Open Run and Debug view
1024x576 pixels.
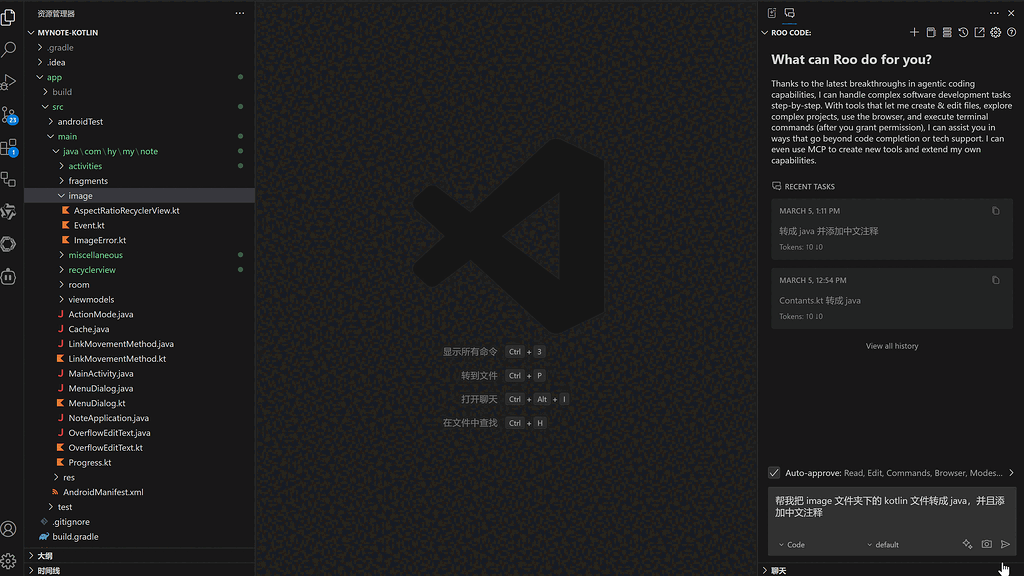[8, 82]
